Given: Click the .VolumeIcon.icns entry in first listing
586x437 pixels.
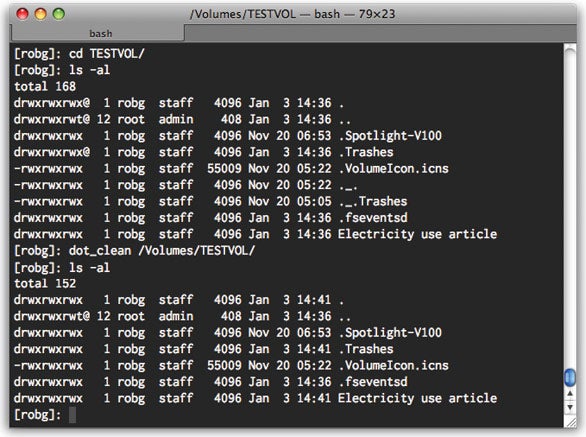Looking at the screenshot, I should [394, 169].
